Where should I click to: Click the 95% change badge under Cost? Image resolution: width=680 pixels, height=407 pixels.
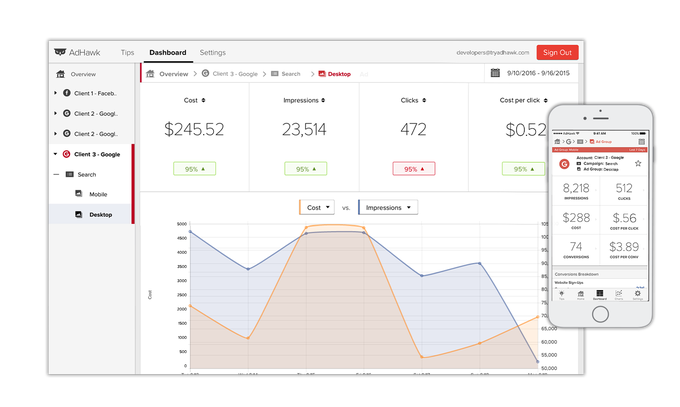(195, 169)
